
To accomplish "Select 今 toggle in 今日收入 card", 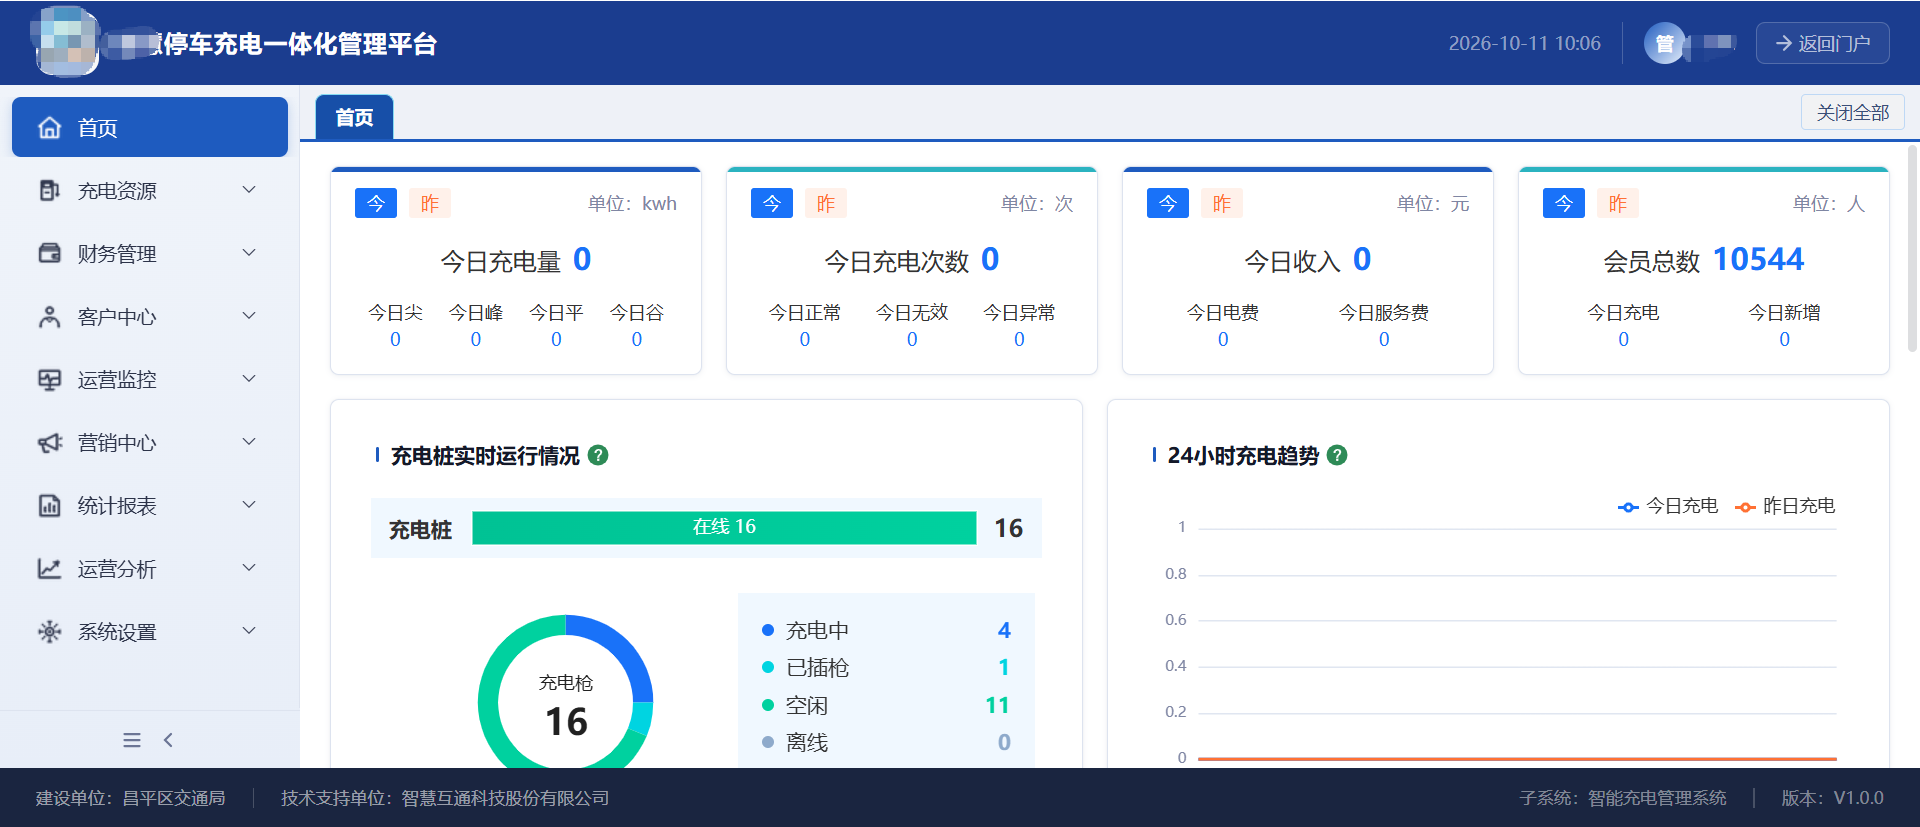I will coord(1168,203).
